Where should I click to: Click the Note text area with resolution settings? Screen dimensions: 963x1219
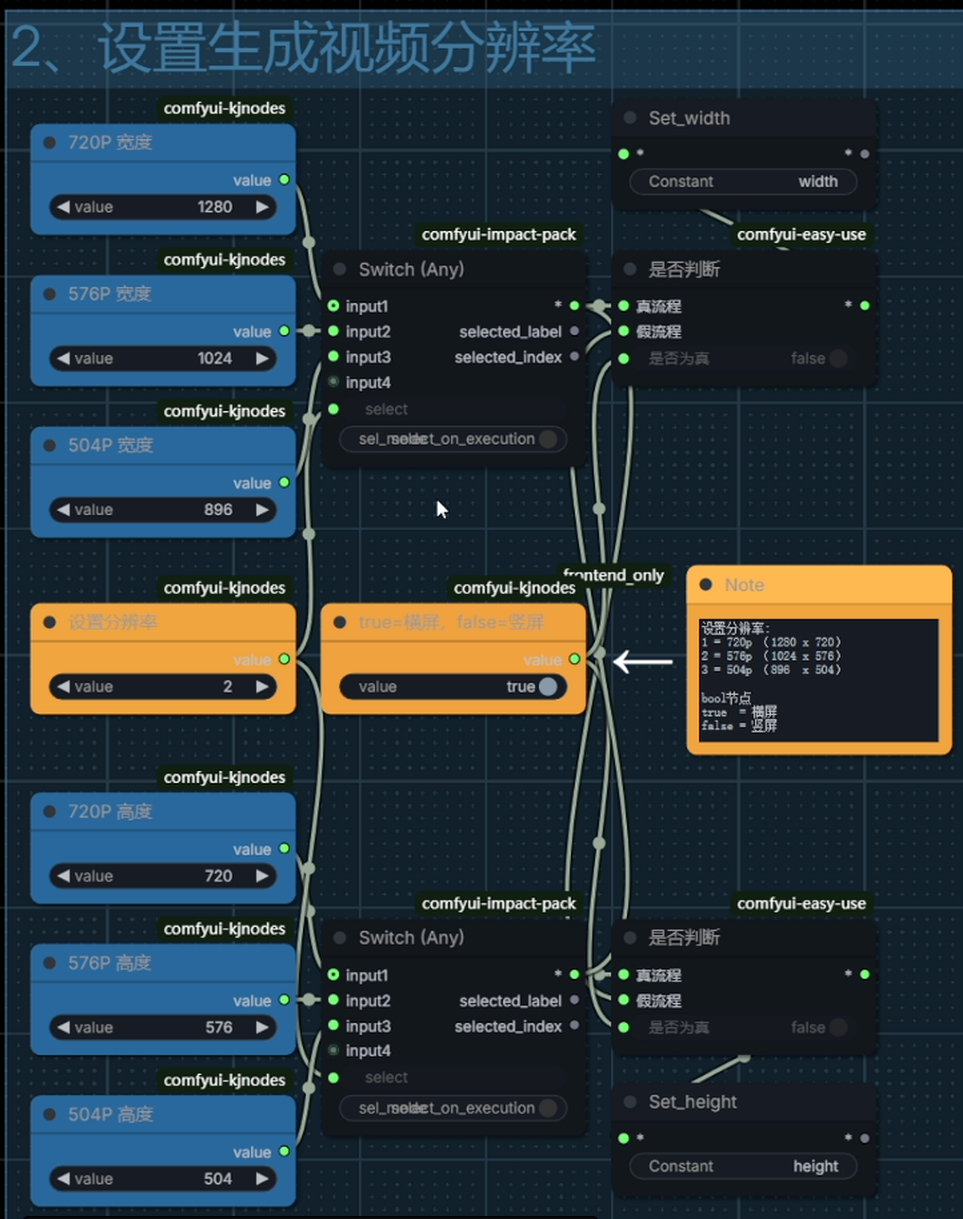818,680
